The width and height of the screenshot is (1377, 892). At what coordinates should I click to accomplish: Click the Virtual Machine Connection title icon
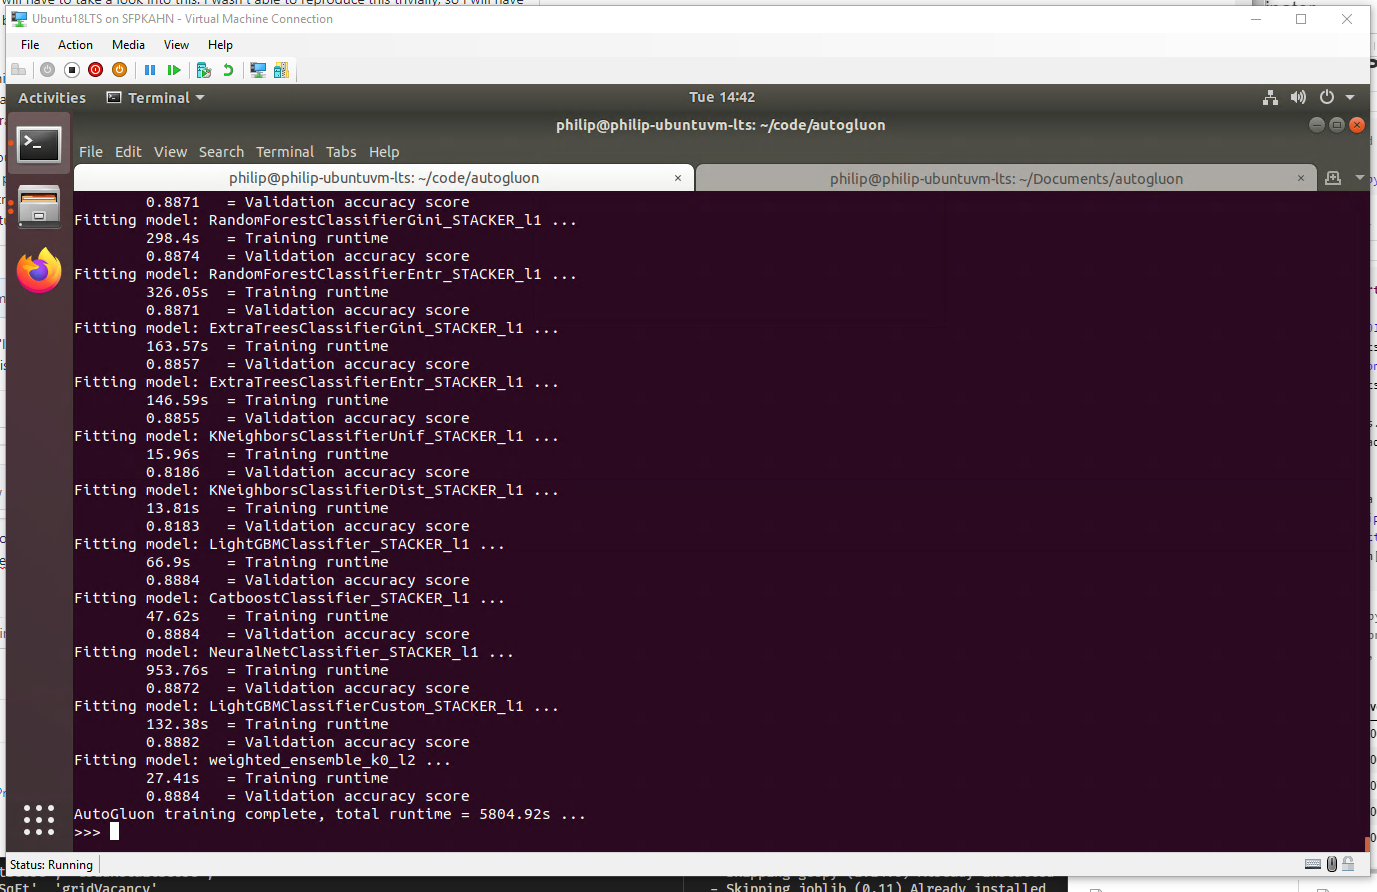click(x=19, y=19)
